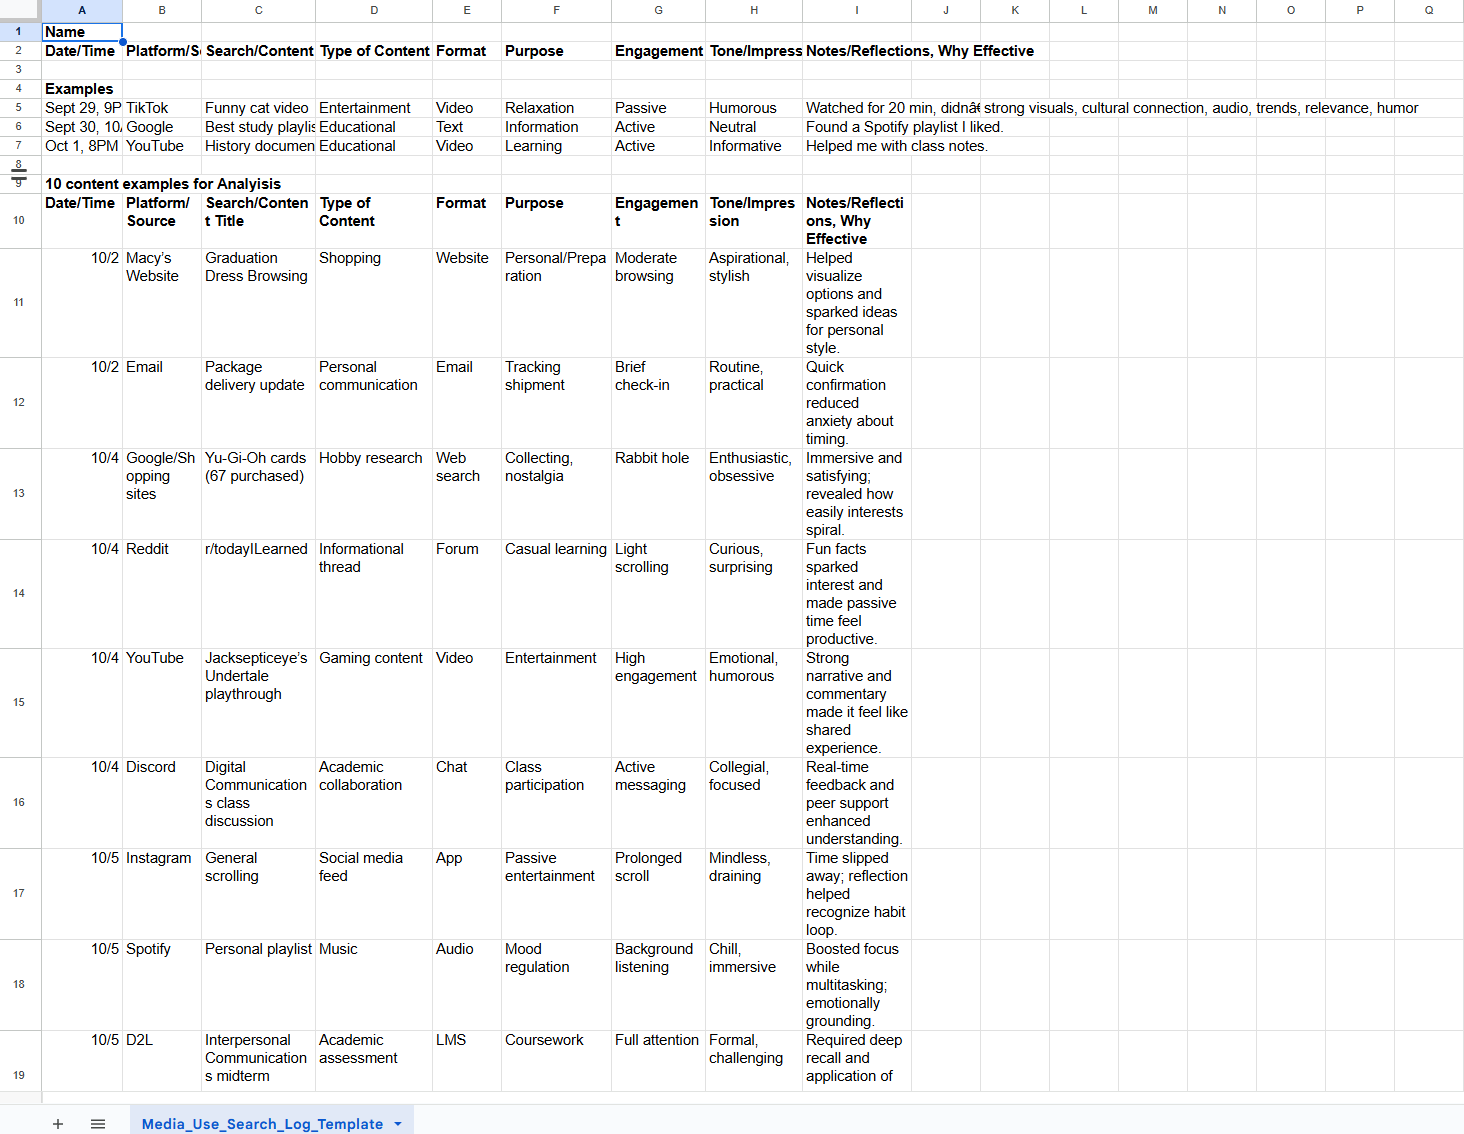Viewport: 1464px width, 1134px height.
Task: Select column A header
Action: (x=82, y=10)
